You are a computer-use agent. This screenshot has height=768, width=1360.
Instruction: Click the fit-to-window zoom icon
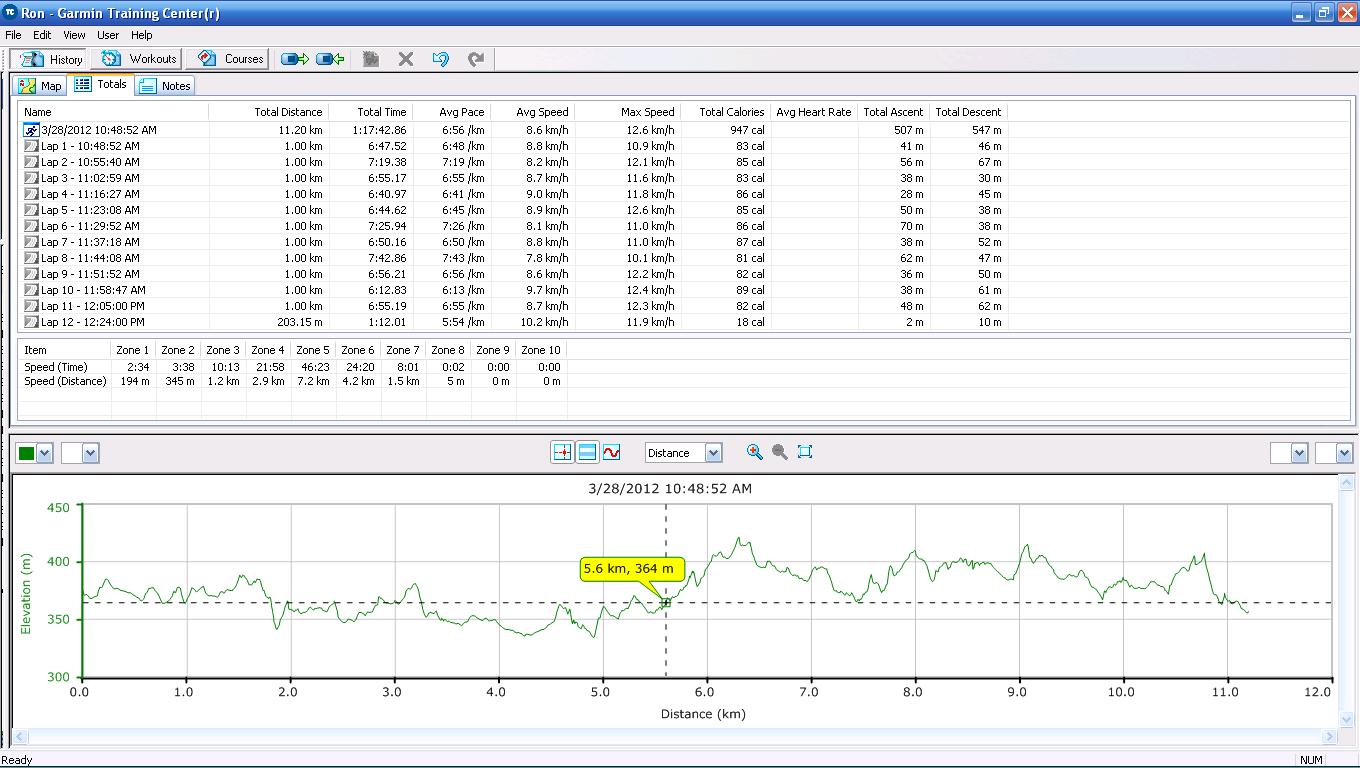pos(805,453)
